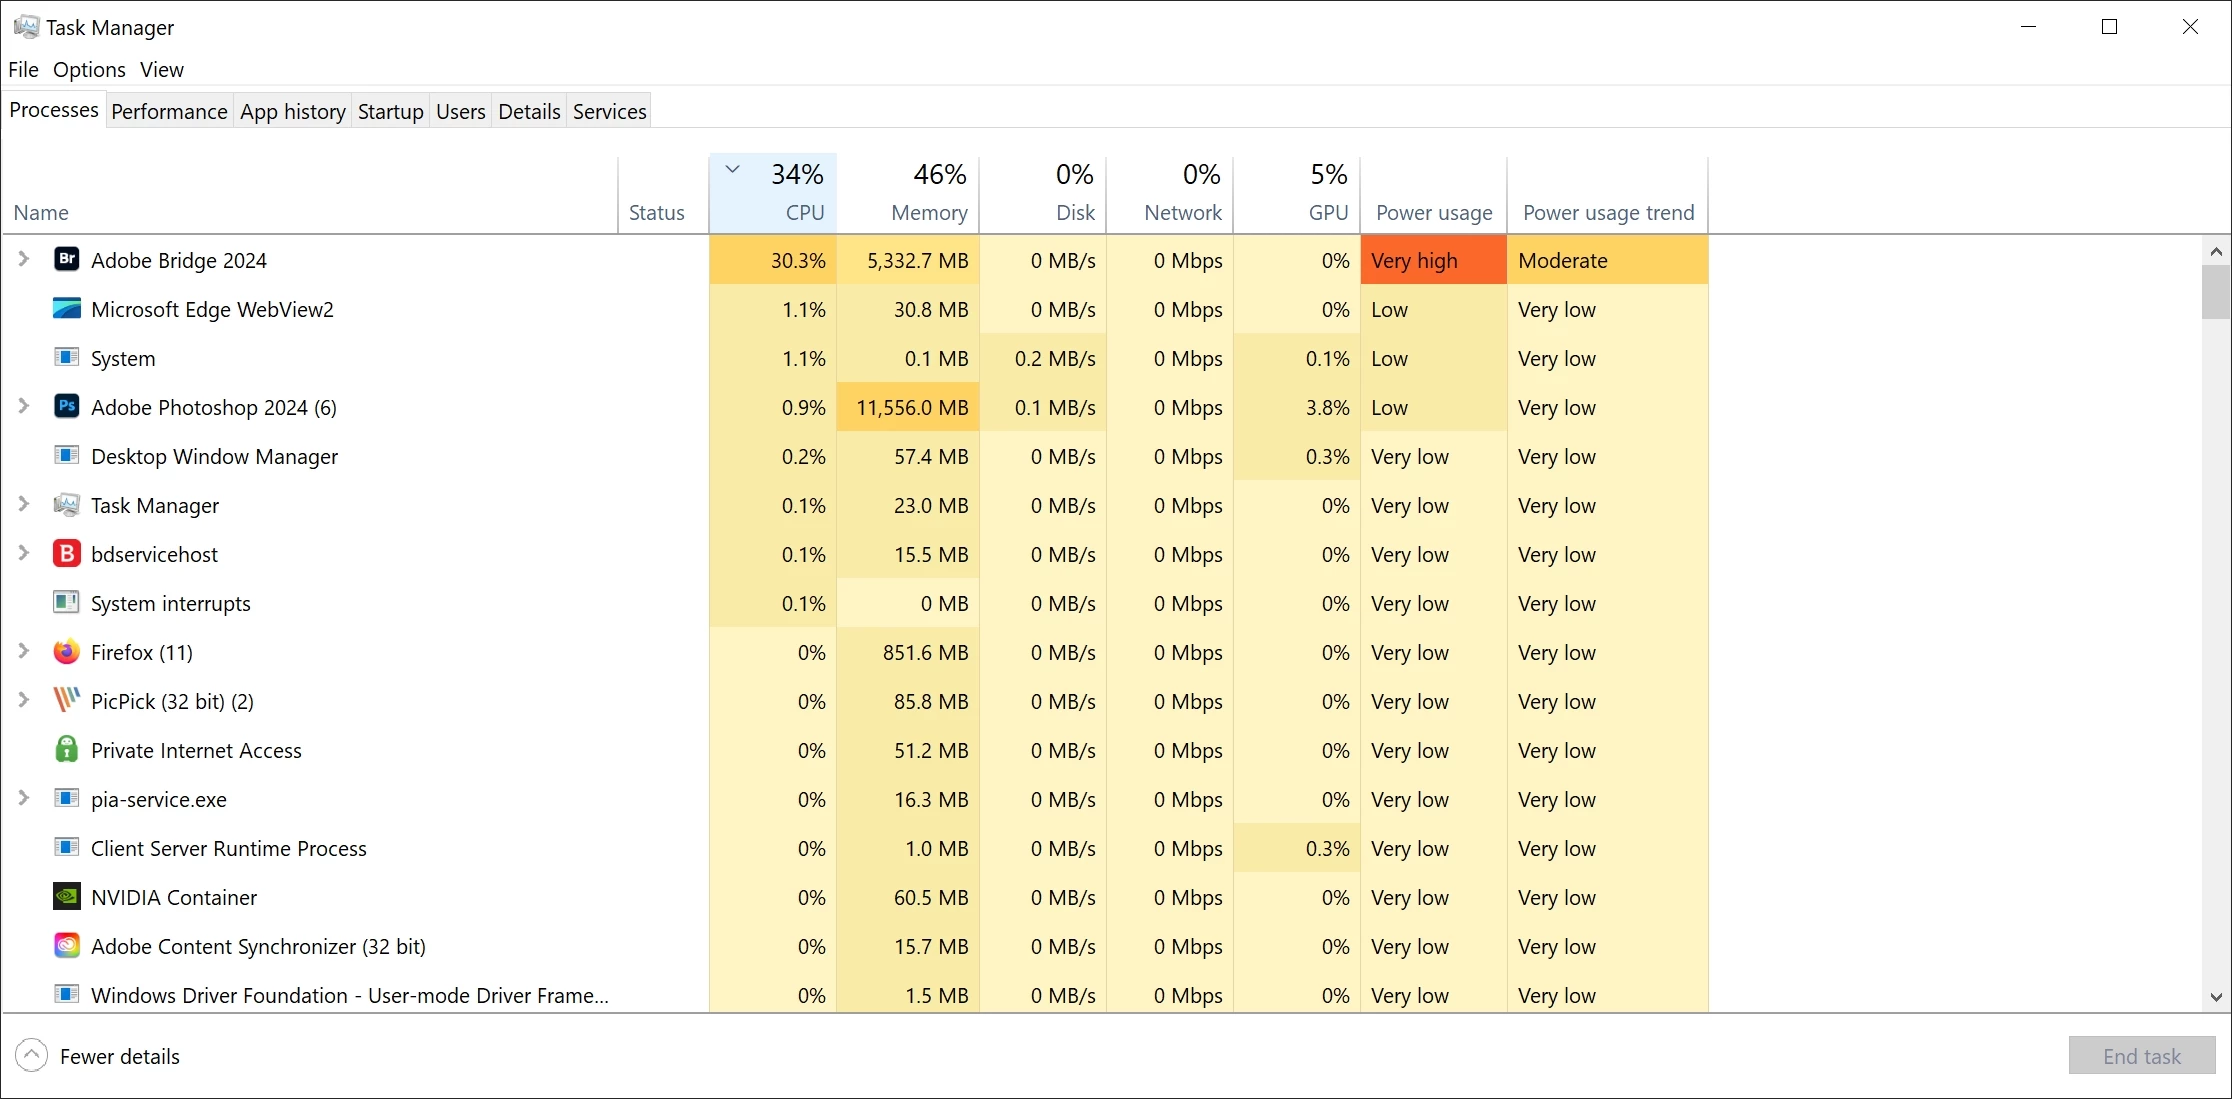This screenshot has width=2232, height=1099.
Task: Expand the pia-service.exe process group
Action: coord(24,798)
